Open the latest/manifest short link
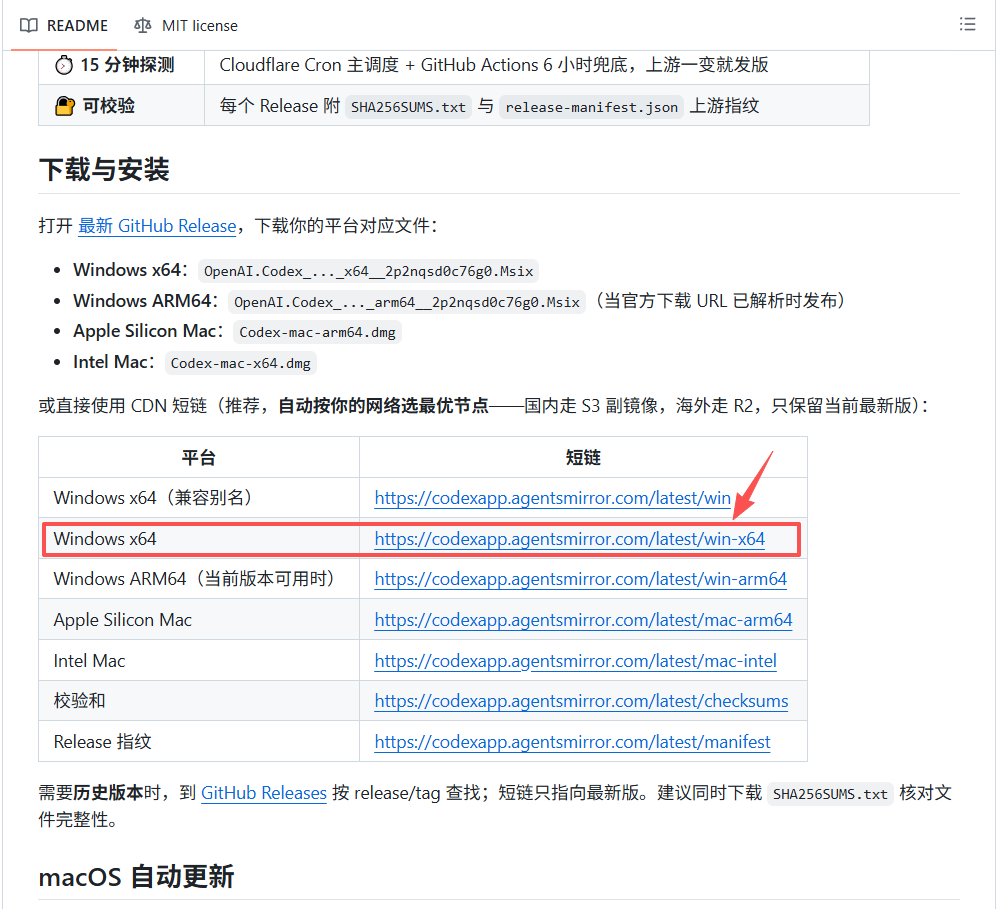This screenshot has height=909, width=998. 572,742
